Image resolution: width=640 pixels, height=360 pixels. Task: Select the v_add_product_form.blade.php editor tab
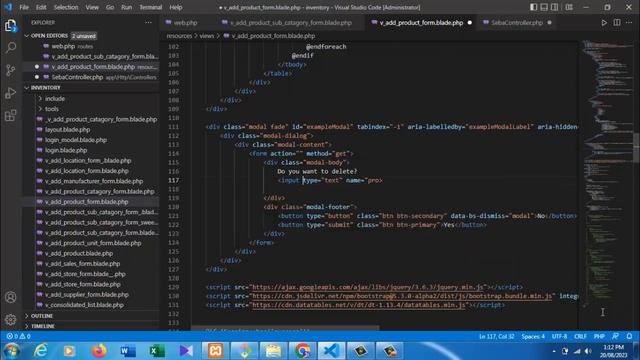coord(421,23)
